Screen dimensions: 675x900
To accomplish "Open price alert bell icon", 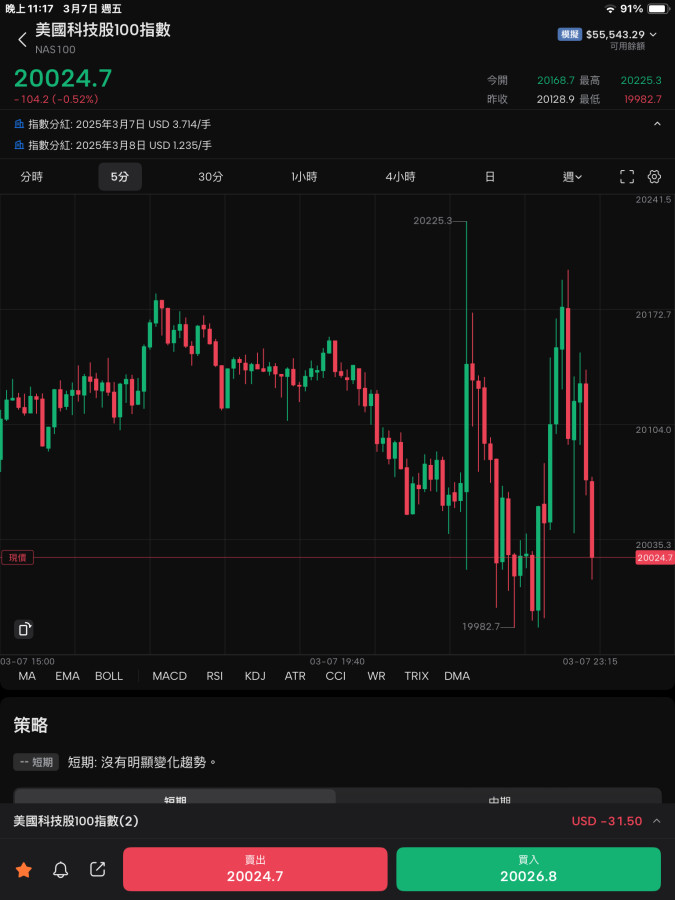I will pyautogui.click(x=60, y=870).
